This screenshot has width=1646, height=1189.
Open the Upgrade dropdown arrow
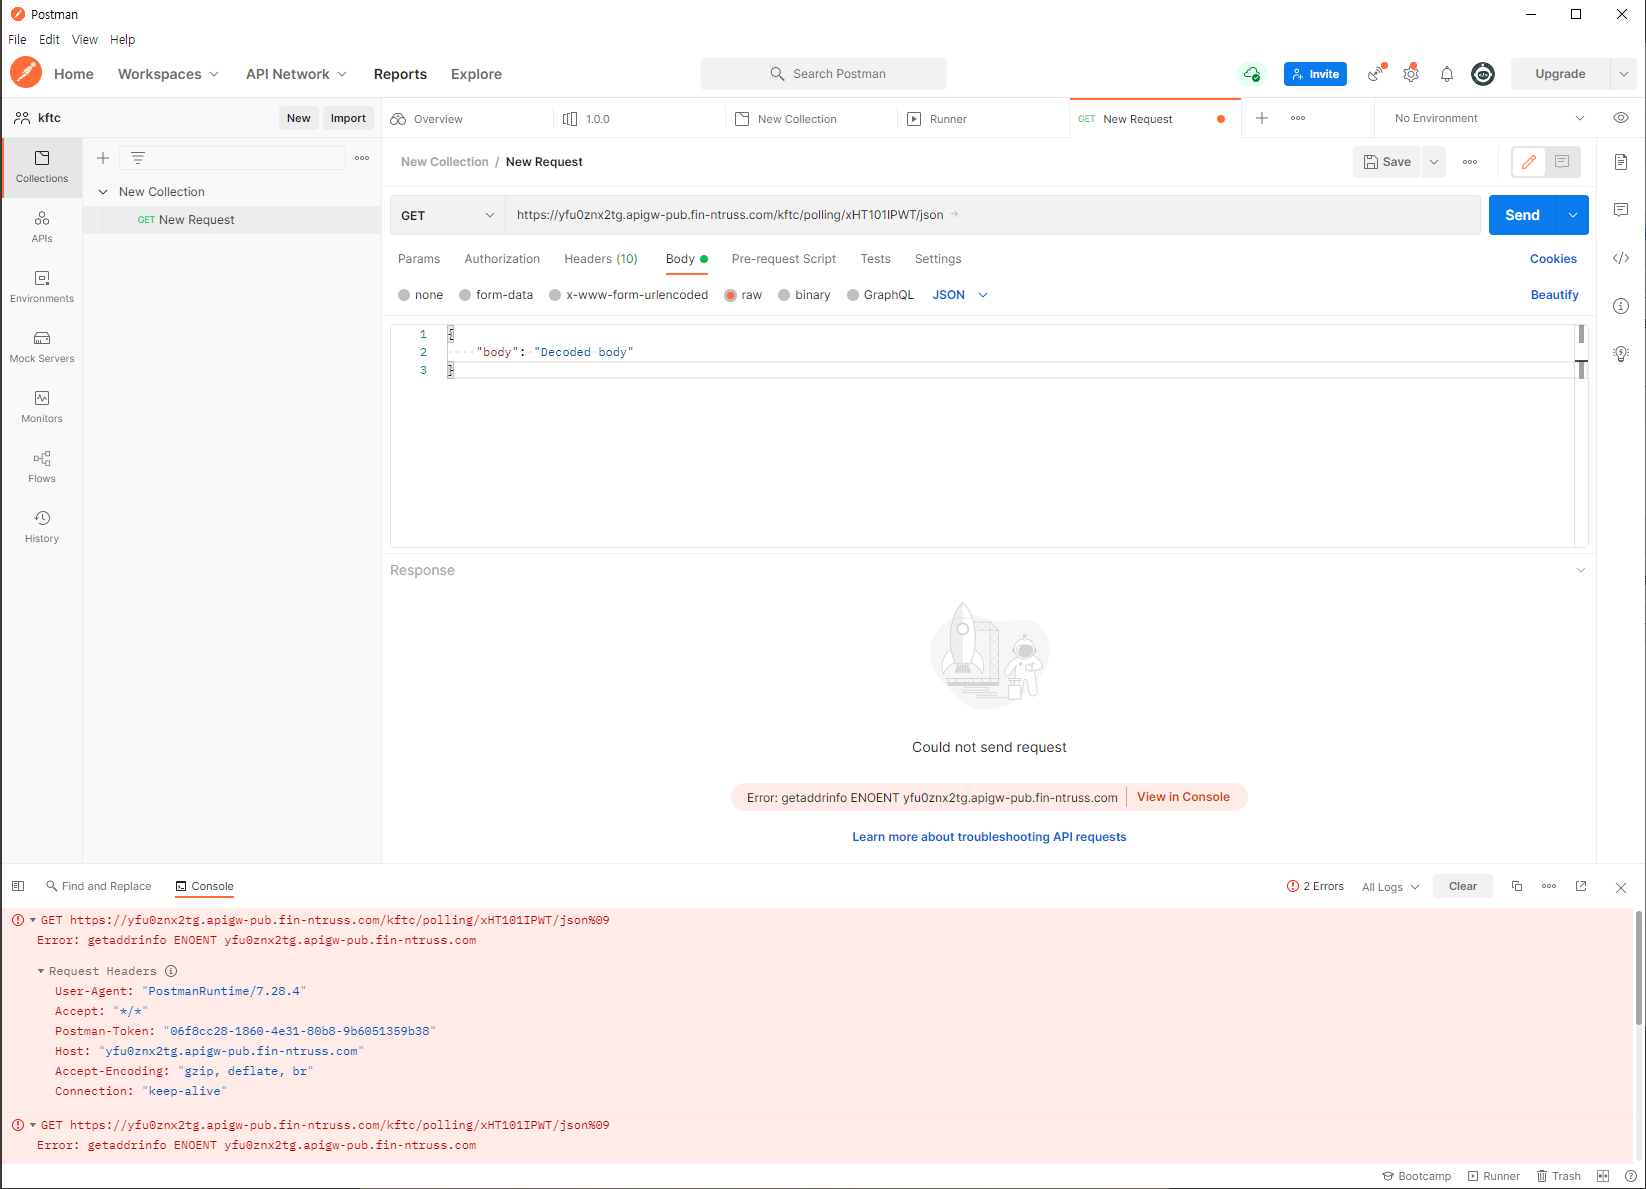[x=1624, y=74]
